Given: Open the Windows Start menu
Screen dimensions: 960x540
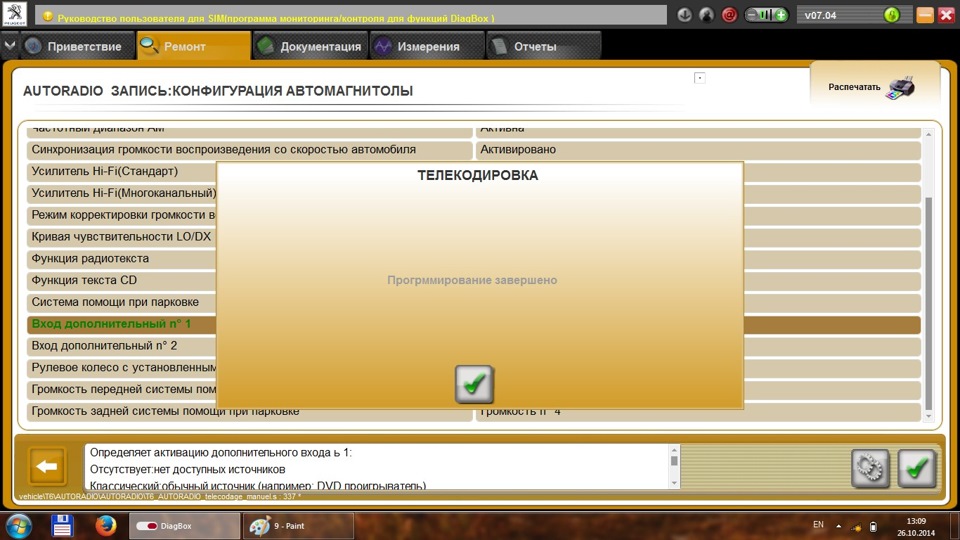Looking at the screenshot, I should 18,526.
